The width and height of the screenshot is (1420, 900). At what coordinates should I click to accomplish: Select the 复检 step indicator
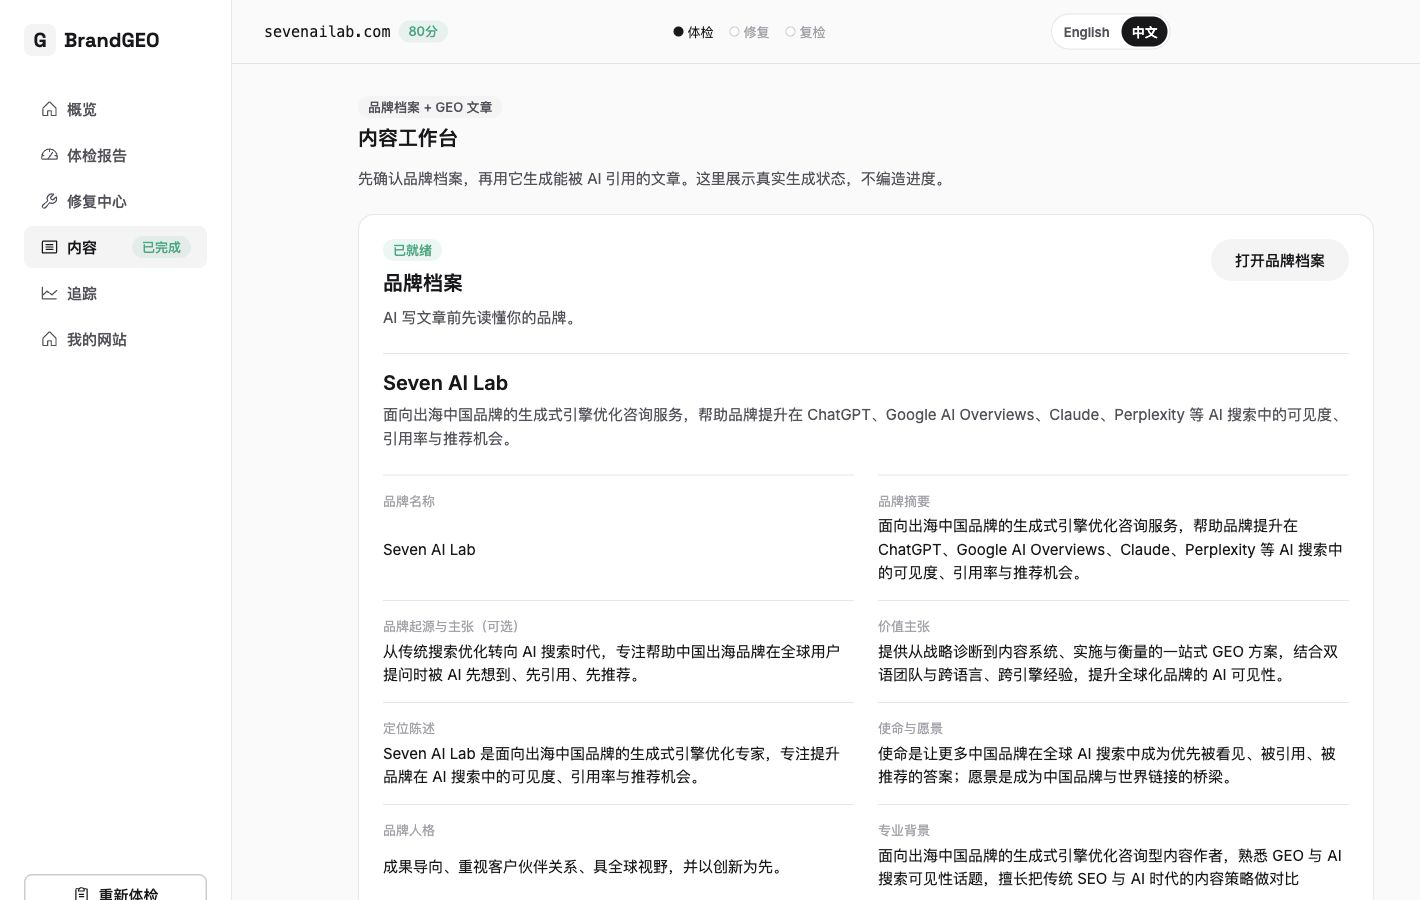click(805, 32)
